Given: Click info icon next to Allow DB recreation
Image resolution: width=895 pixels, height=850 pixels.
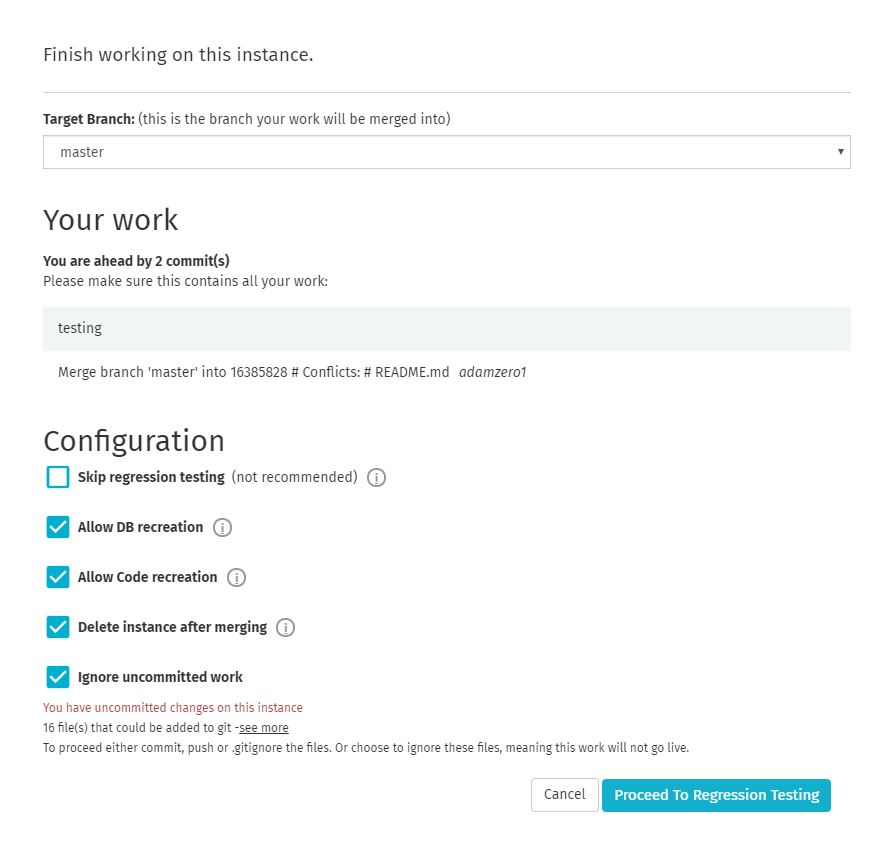Looking at the screenshot, I should pyautogui.click(x=223, y=528).
